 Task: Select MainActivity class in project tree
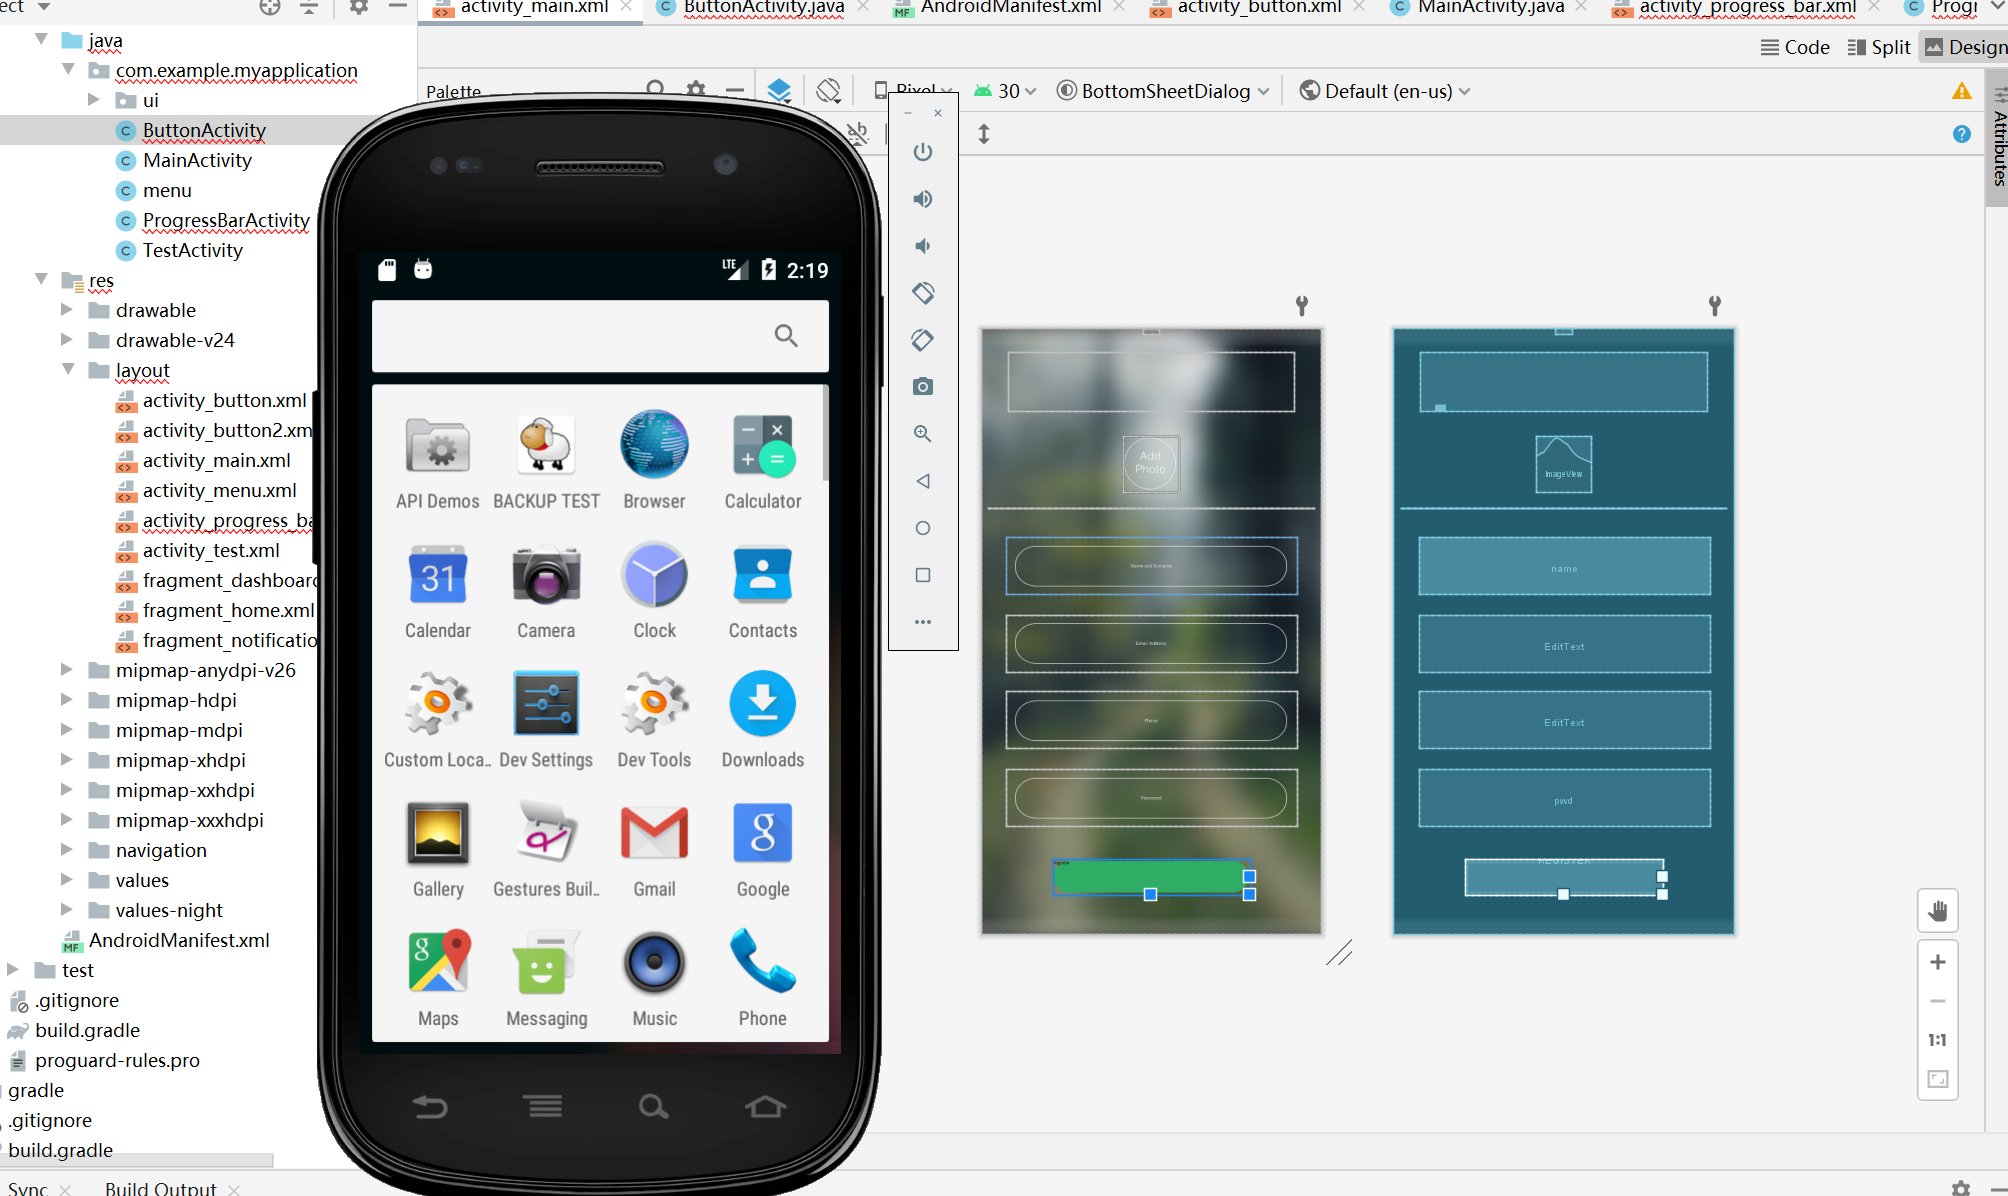pos(197,160)
